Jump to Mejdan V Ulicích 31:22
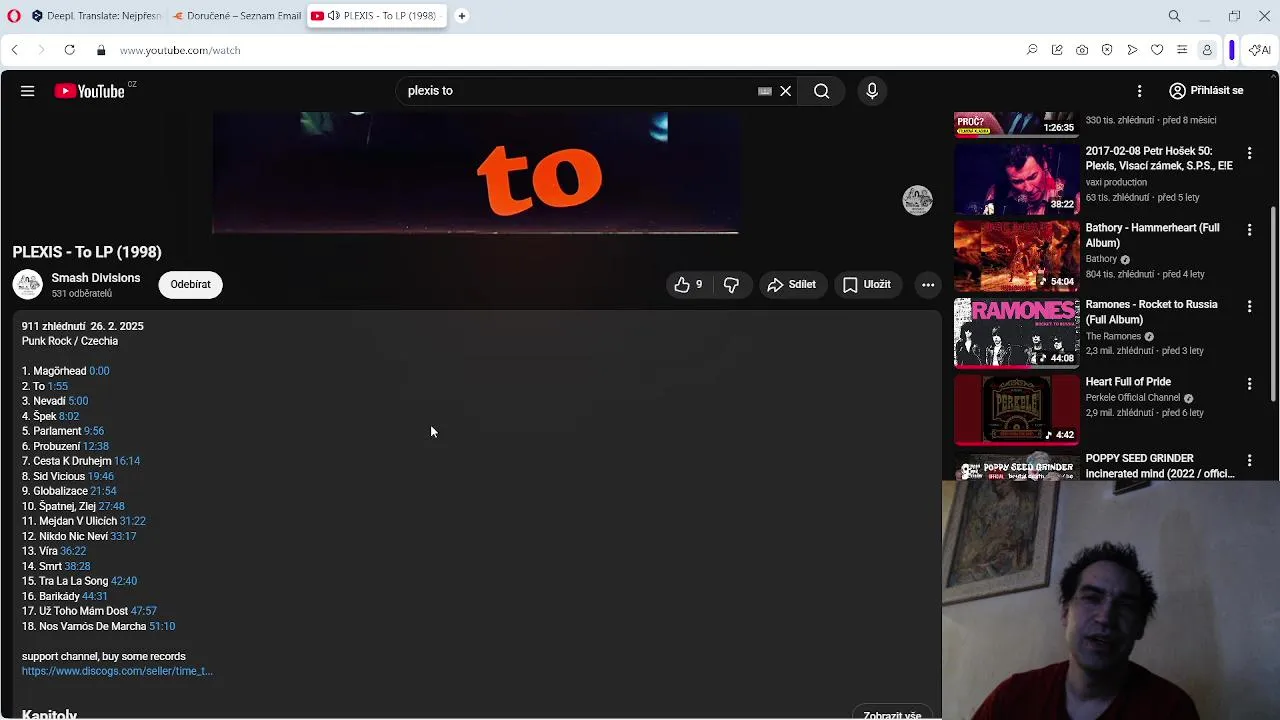Screen dimensions: 1280x720 (x=133, y=521)
